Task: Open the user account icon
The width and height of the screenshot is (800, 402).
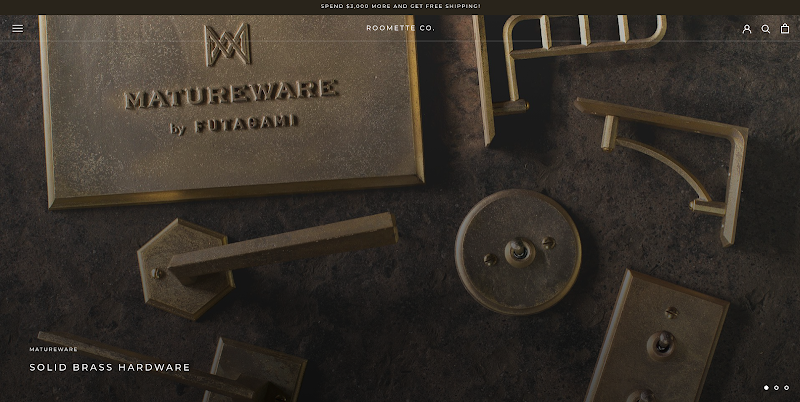Action: click(x=747, y=28)
